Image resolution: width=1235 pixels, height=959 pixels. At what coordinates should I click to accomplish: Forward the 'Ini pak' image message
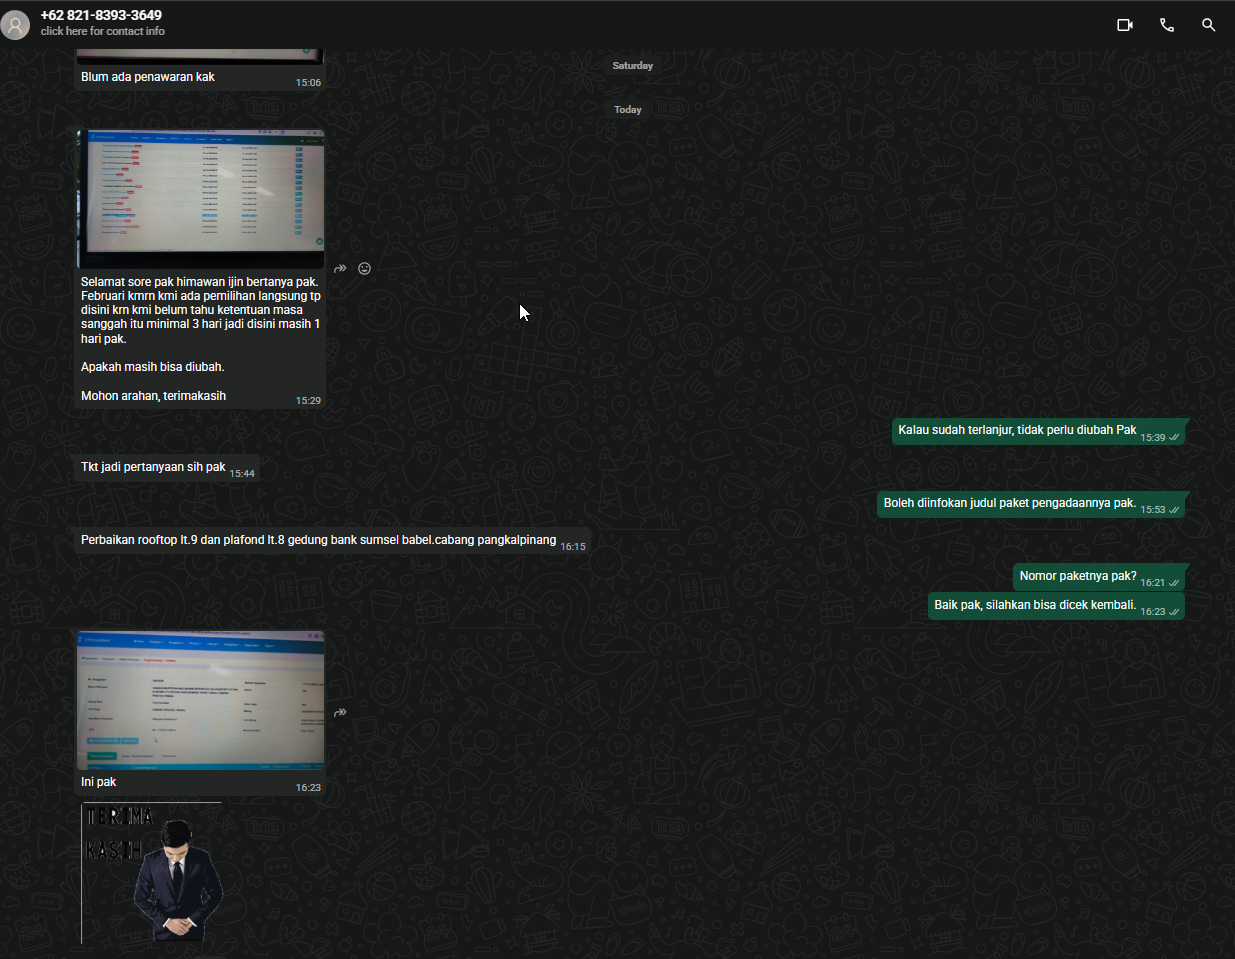click(340, 712)
